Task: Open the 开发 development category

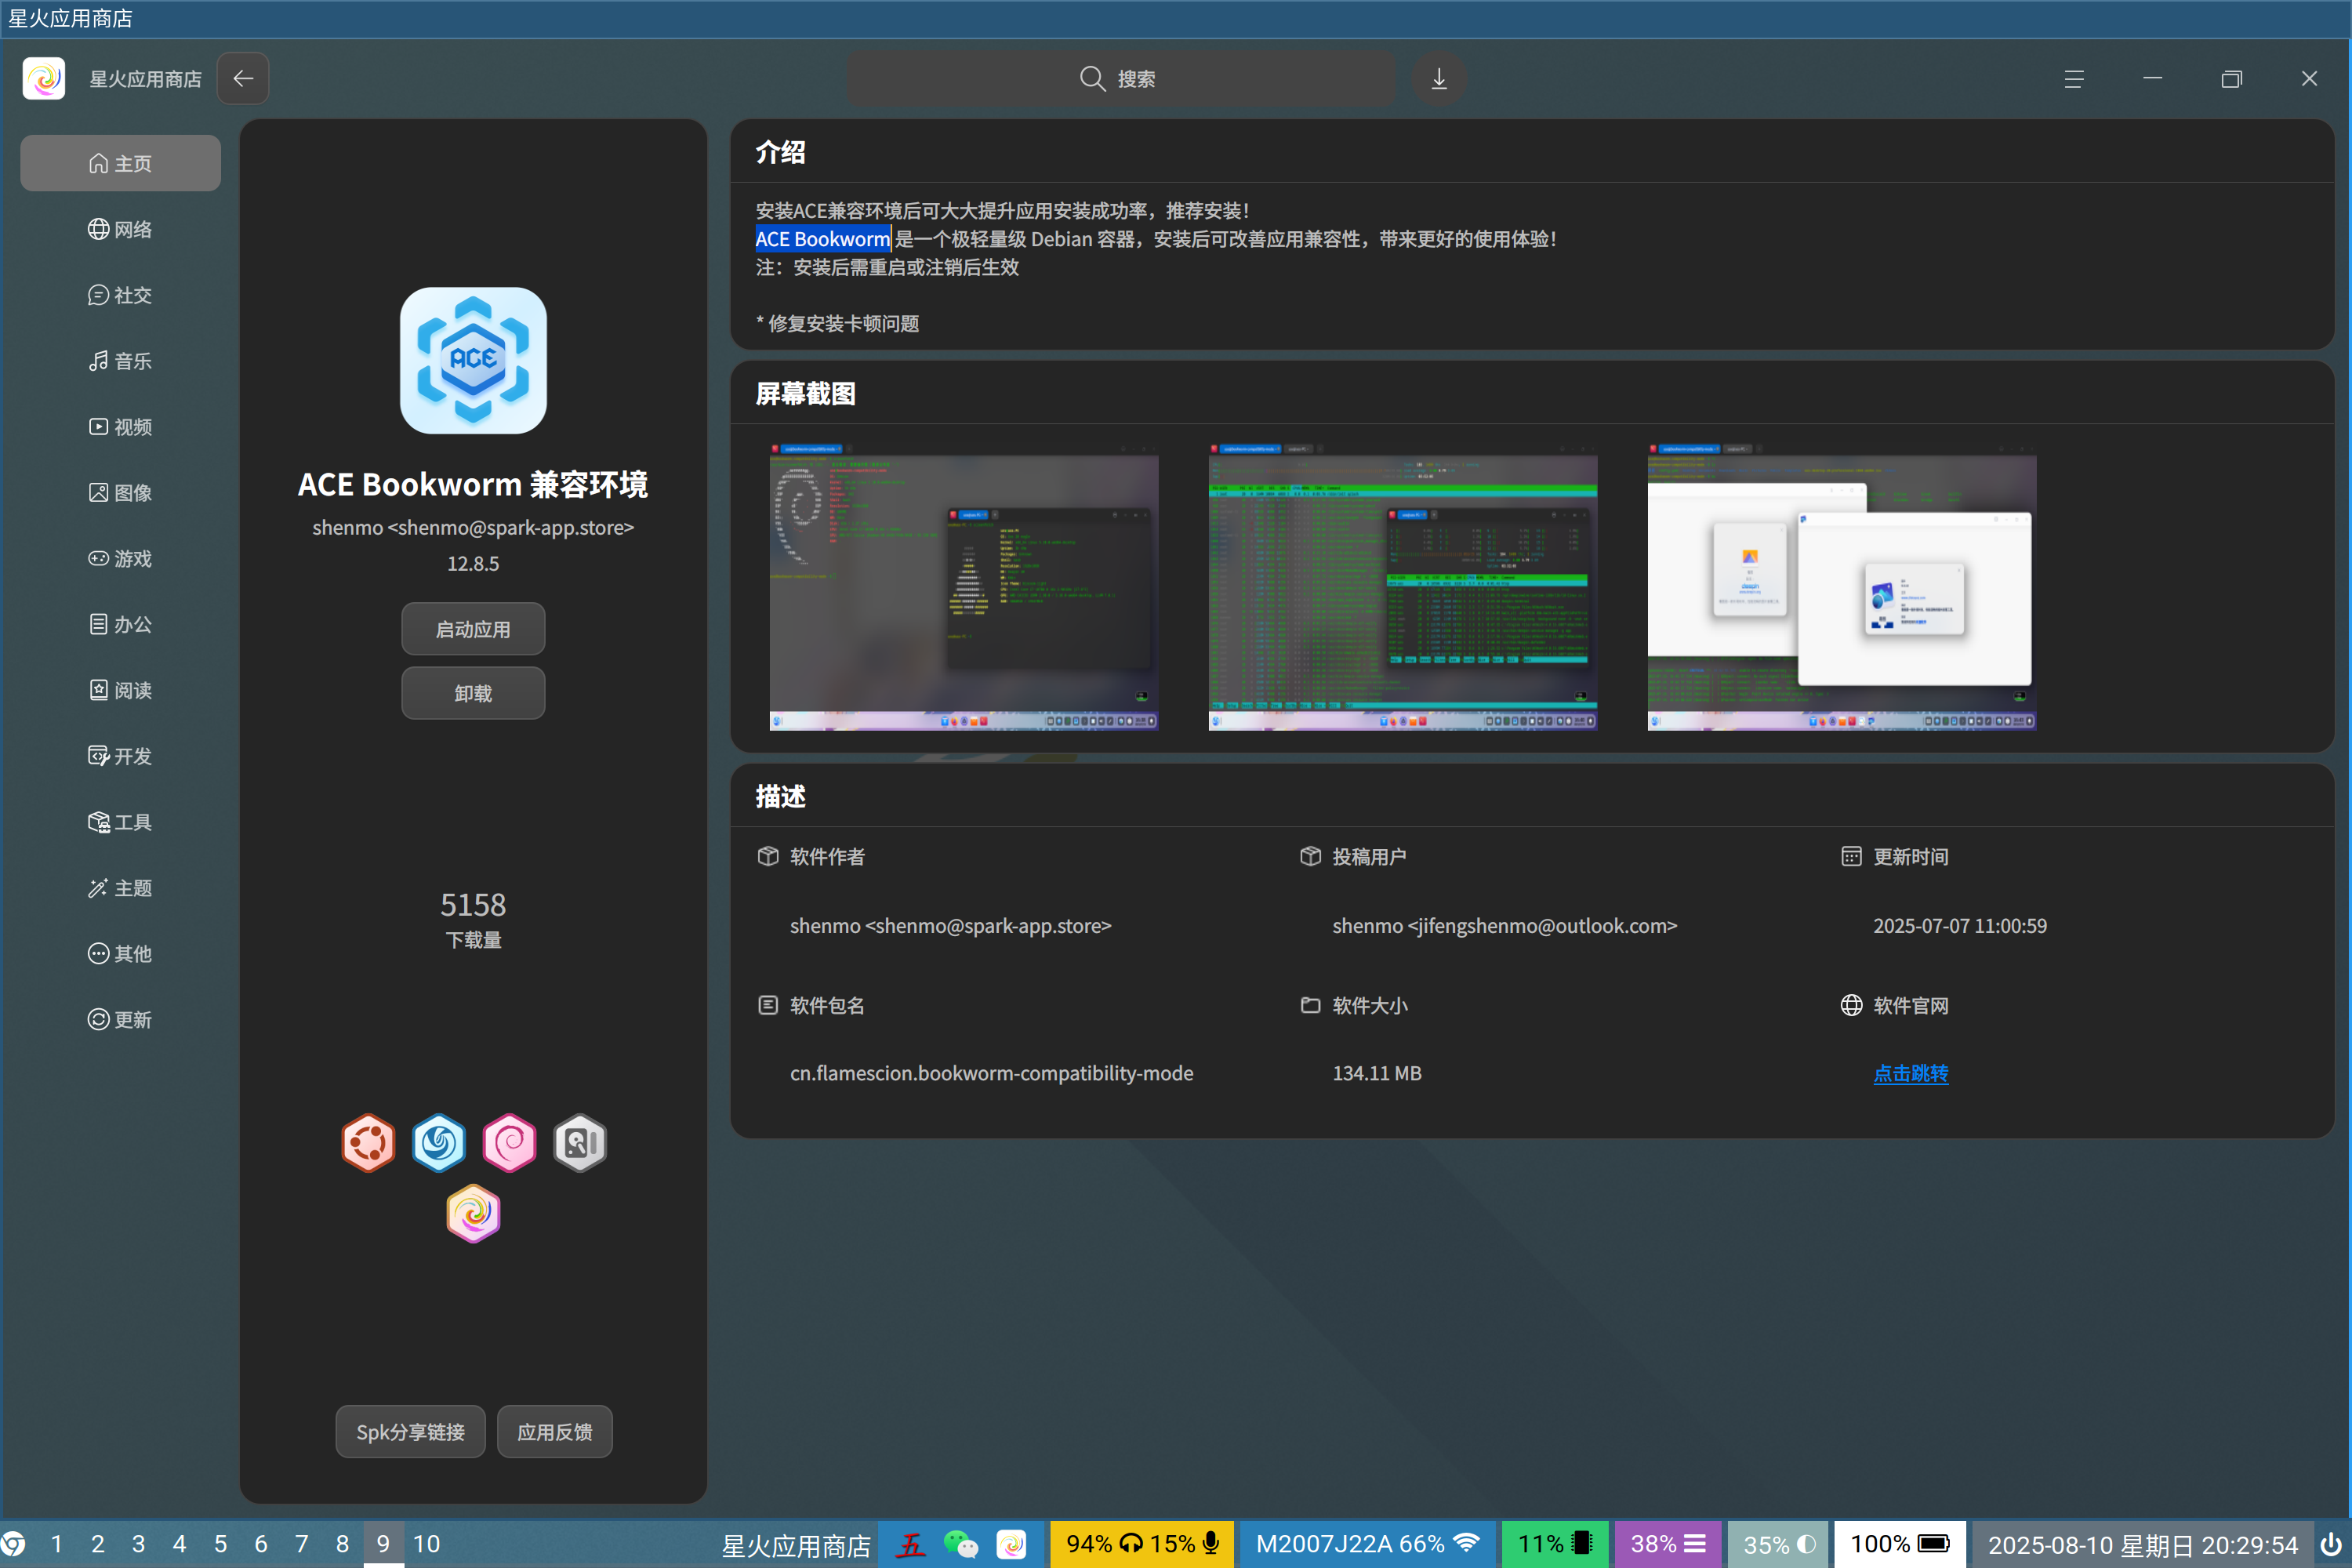Action: point(120,756)
